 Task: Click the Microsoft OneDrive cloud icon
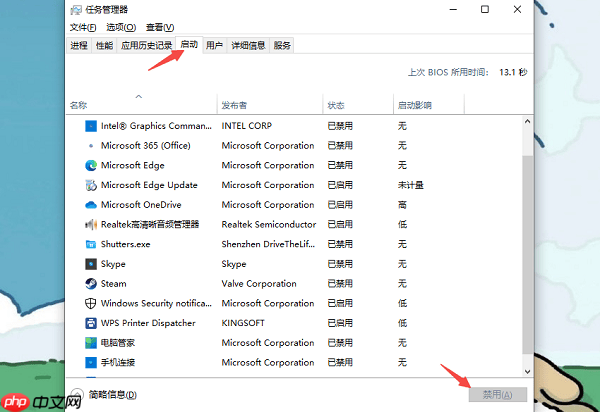(x=91, y=205)
